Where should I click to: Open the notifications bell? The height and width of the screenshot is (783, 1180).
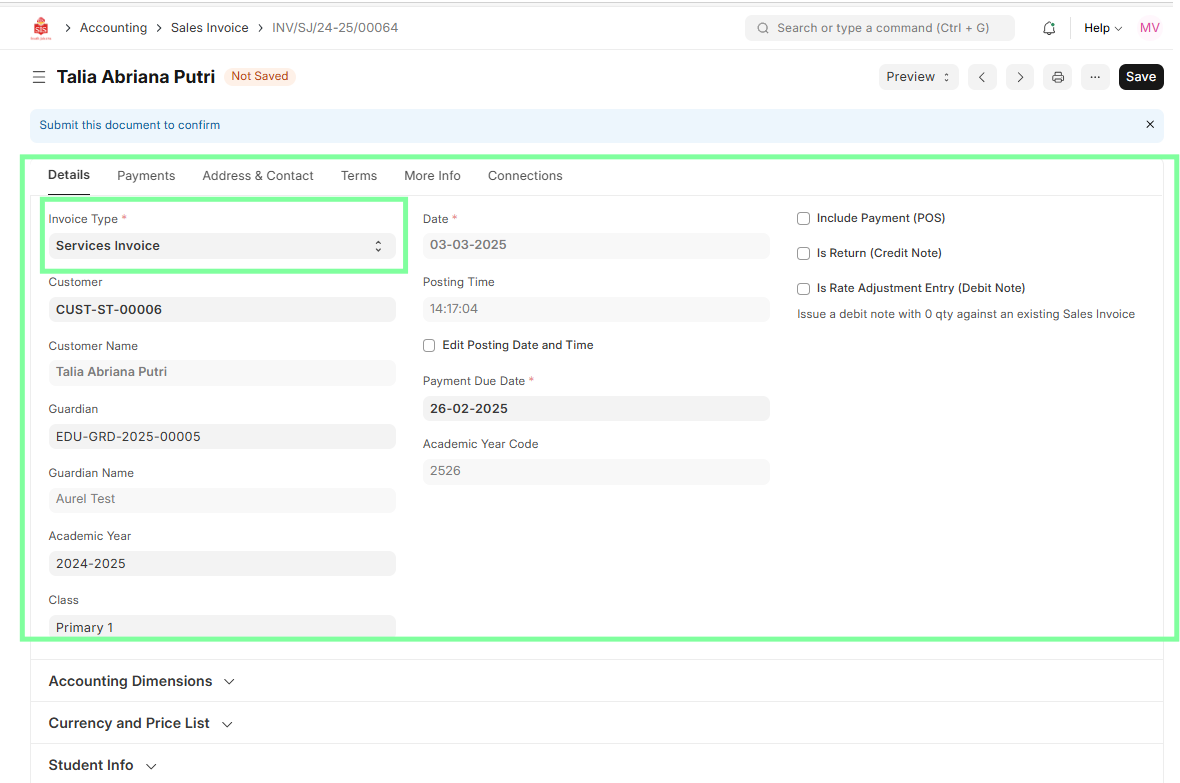pos(1049,28)
